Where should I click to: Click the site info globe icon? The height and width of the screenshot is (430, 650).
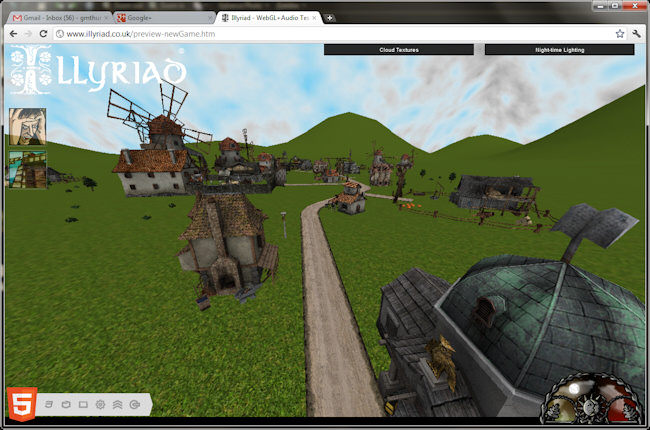[60, 34]
